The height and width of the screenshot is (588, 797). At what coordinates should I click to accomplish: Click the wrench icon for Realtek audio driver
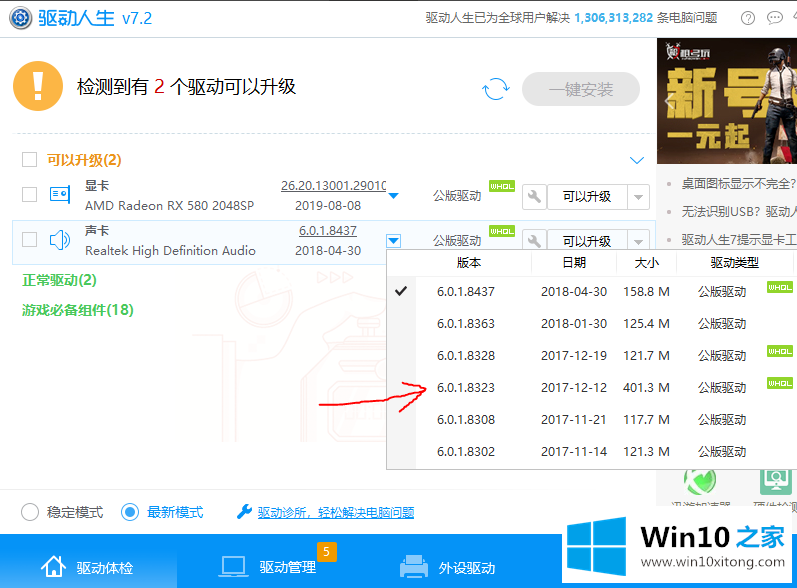(534, 241)
